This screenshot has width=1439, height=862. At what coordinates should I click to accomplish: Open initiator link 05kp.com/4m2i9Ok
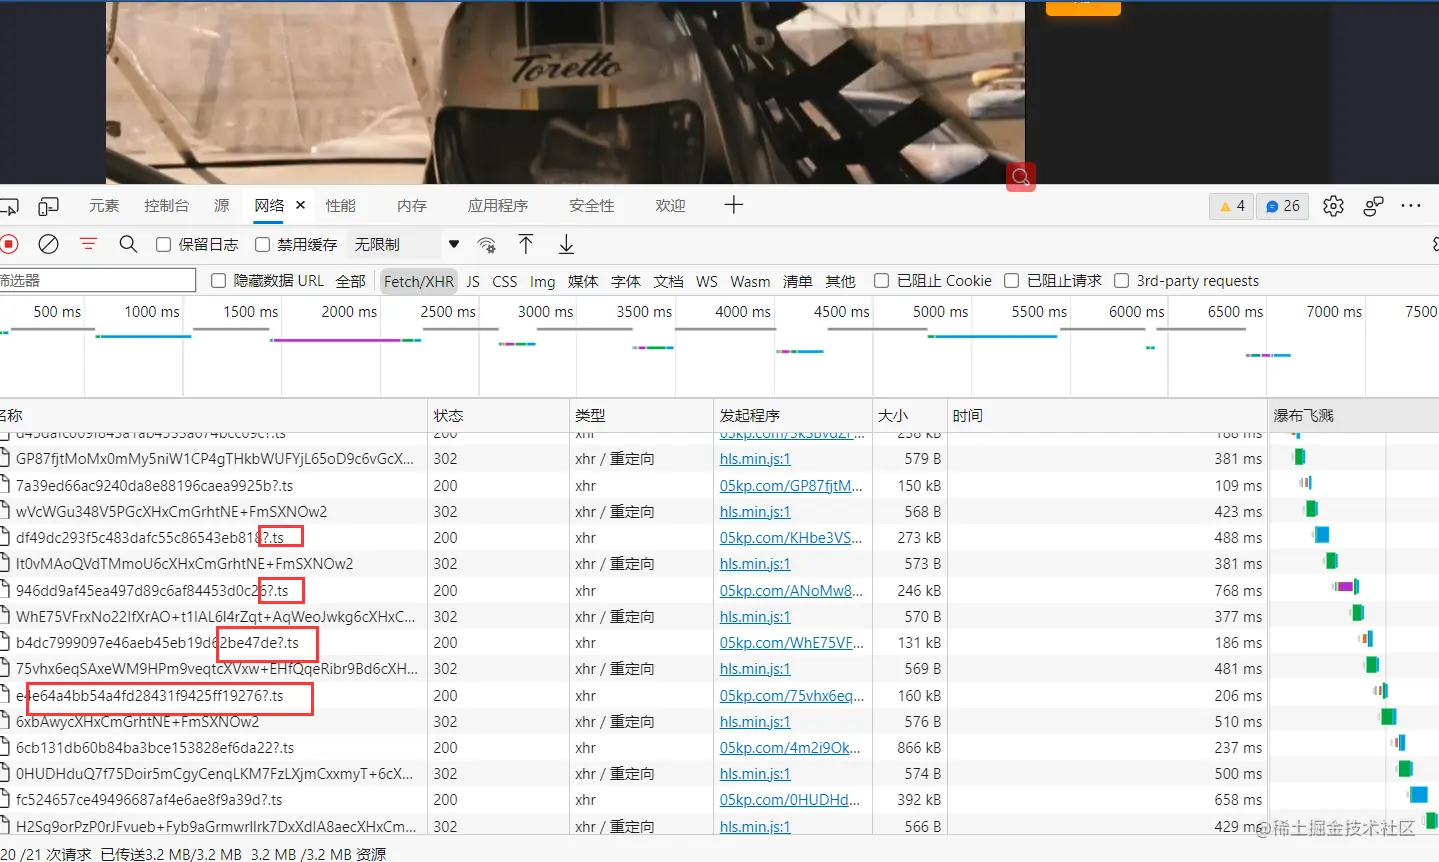789,748
